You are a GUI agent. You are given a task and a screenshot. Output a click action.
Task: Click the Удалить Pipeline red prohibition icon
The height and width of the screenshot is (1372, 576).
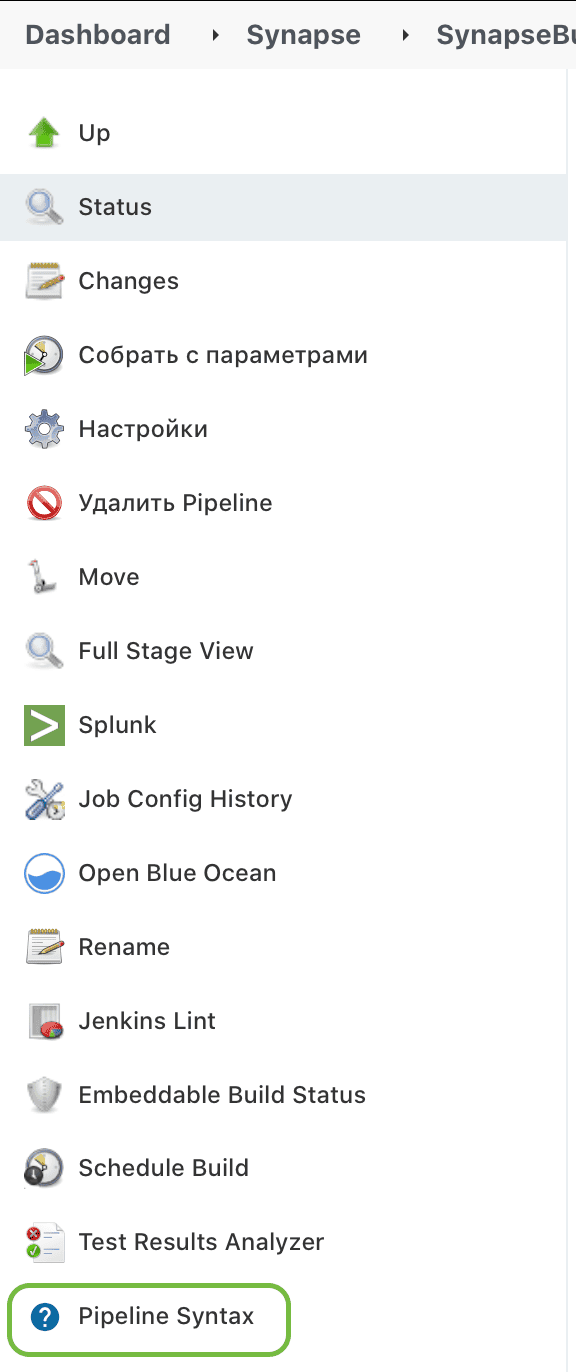tap(44, 503)
